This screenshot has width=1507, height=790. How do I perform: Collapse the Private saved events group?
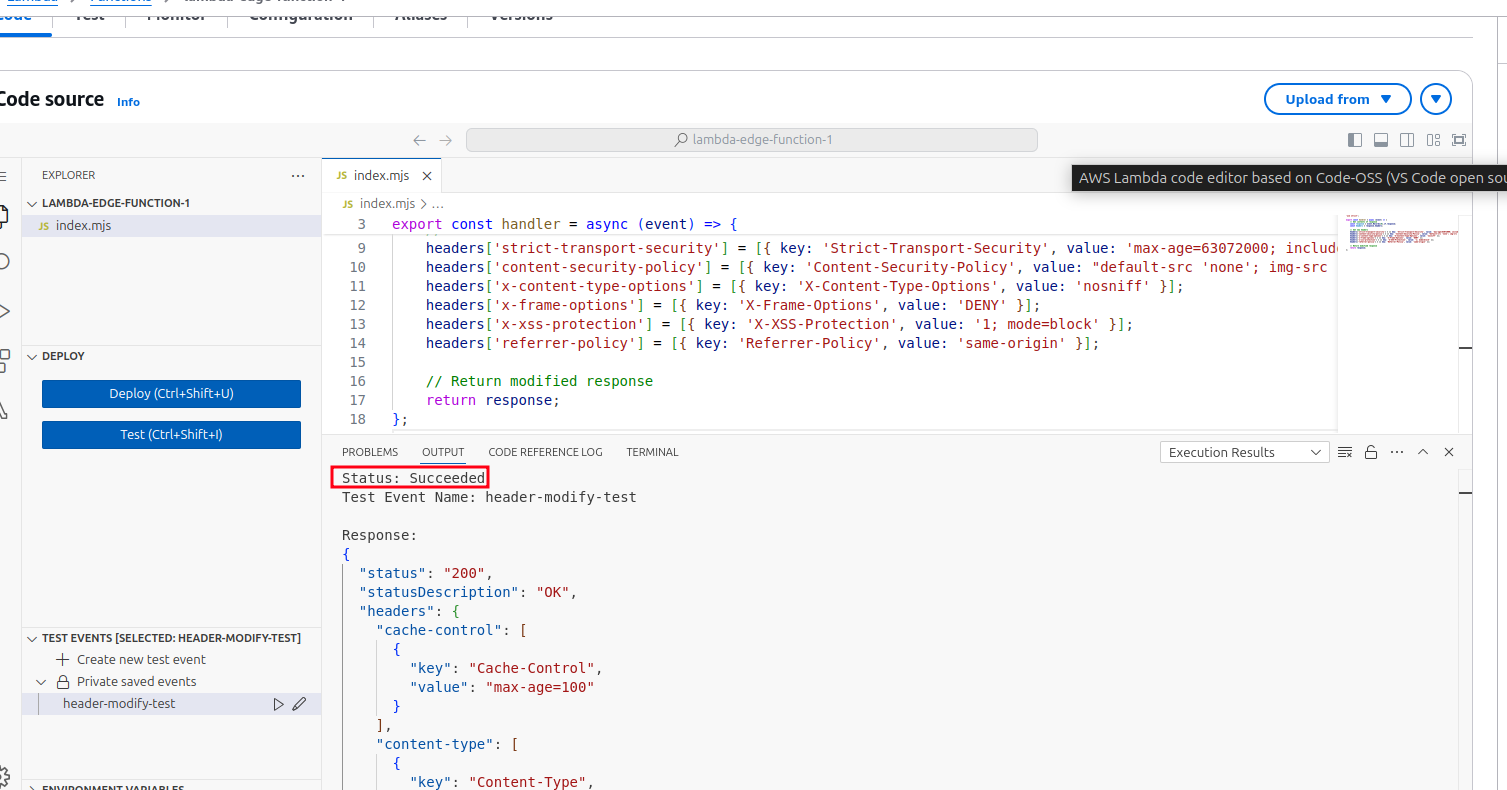tap(41, 682)
